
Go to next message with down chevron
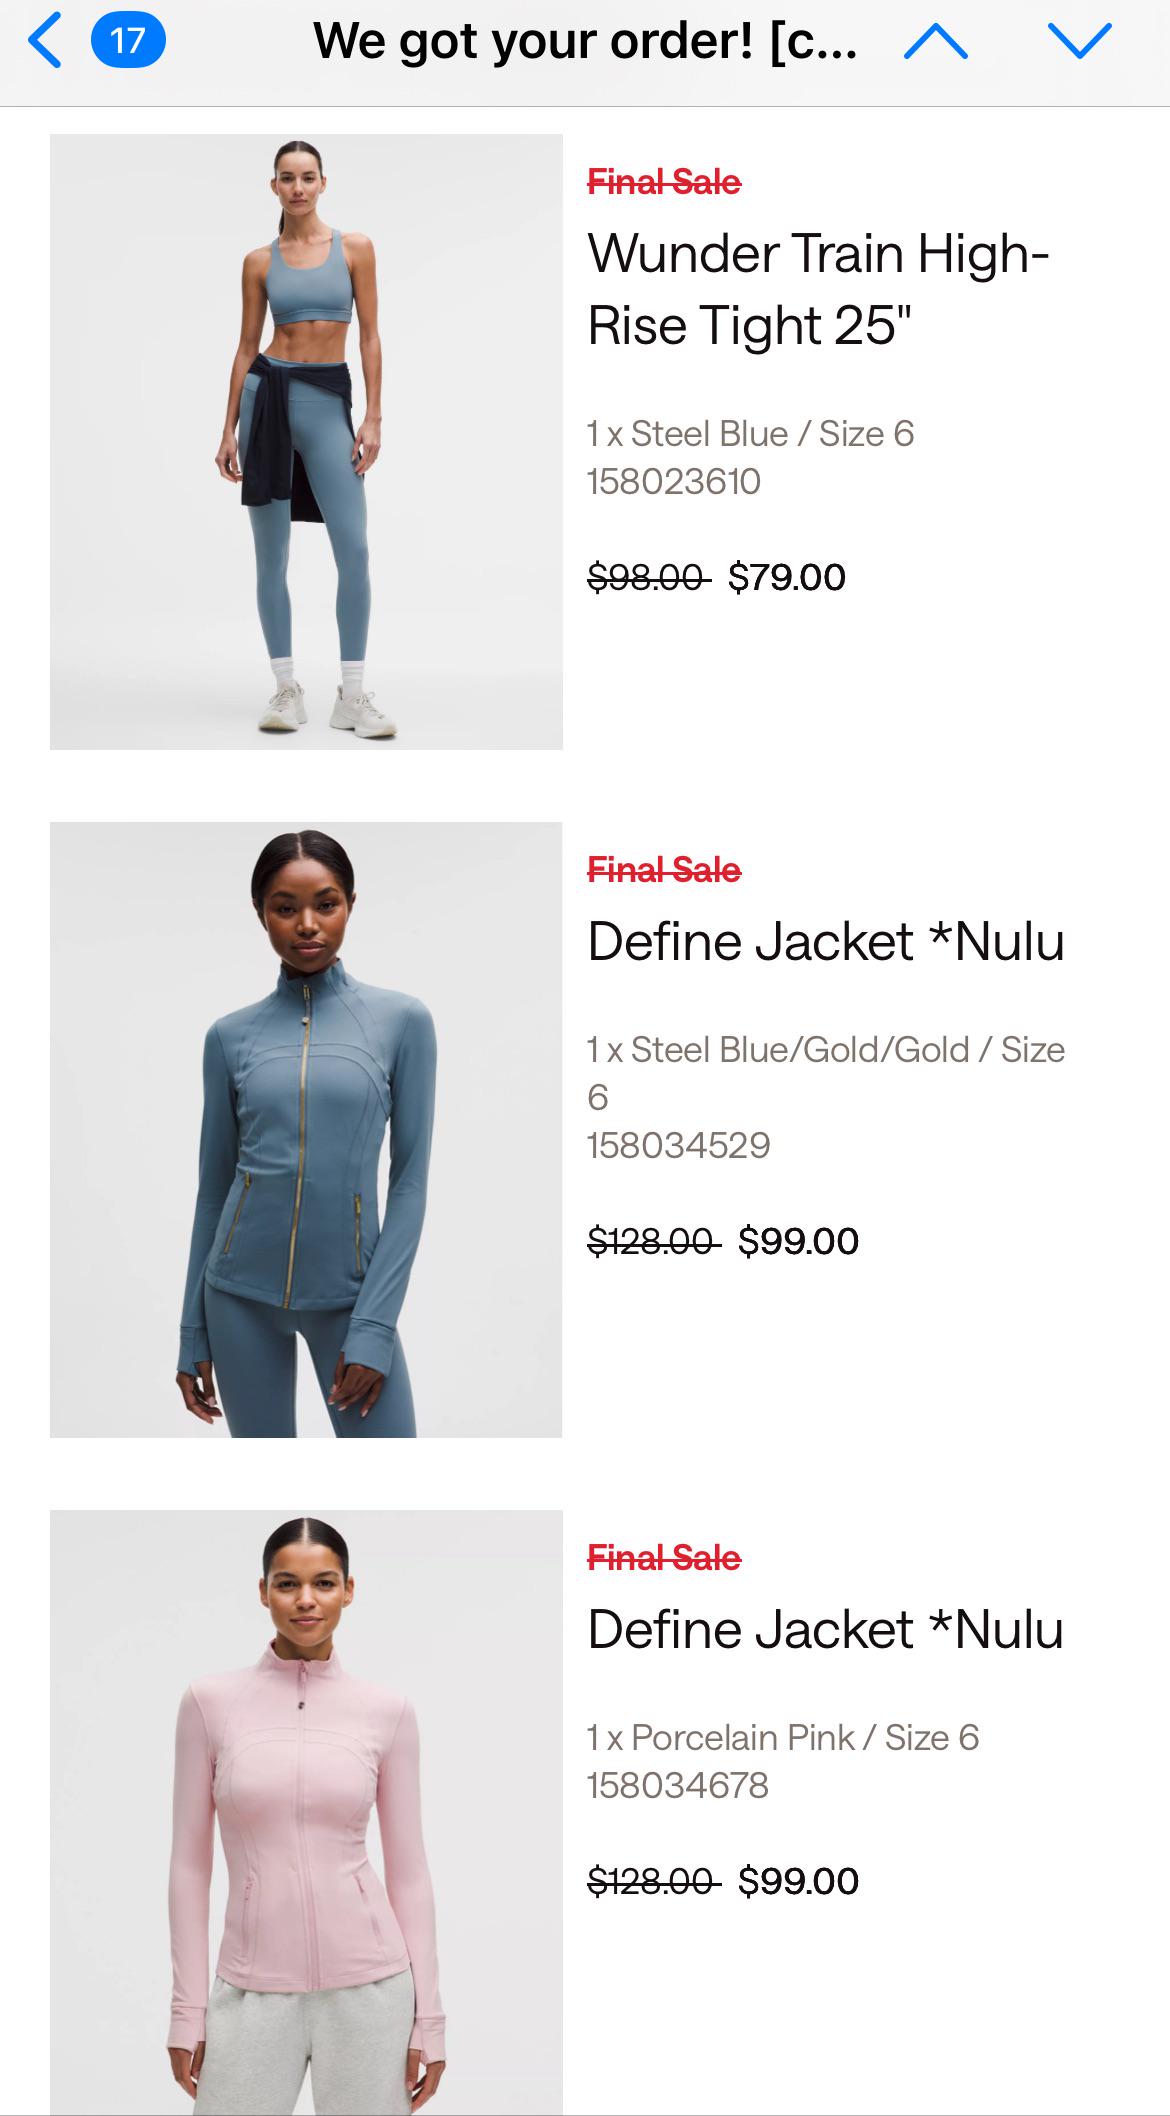(x=1080, y=41)
